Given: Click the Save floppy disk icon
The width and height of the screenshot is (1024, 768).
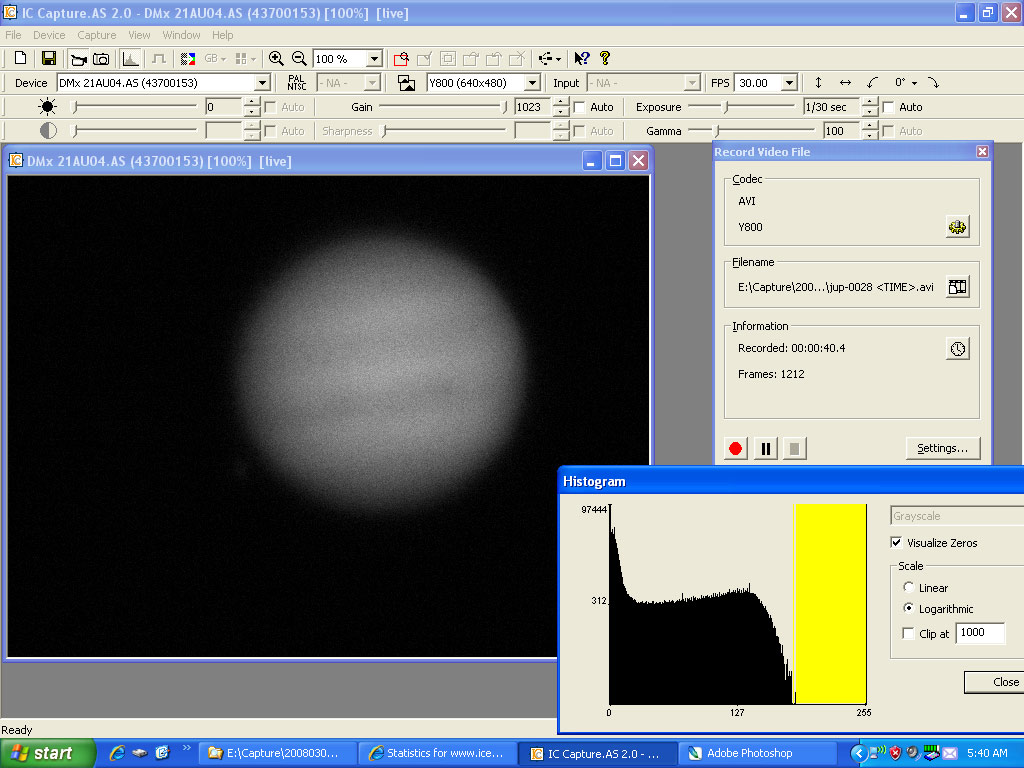Looking at the screenshot, I should [x=48, y=58].
